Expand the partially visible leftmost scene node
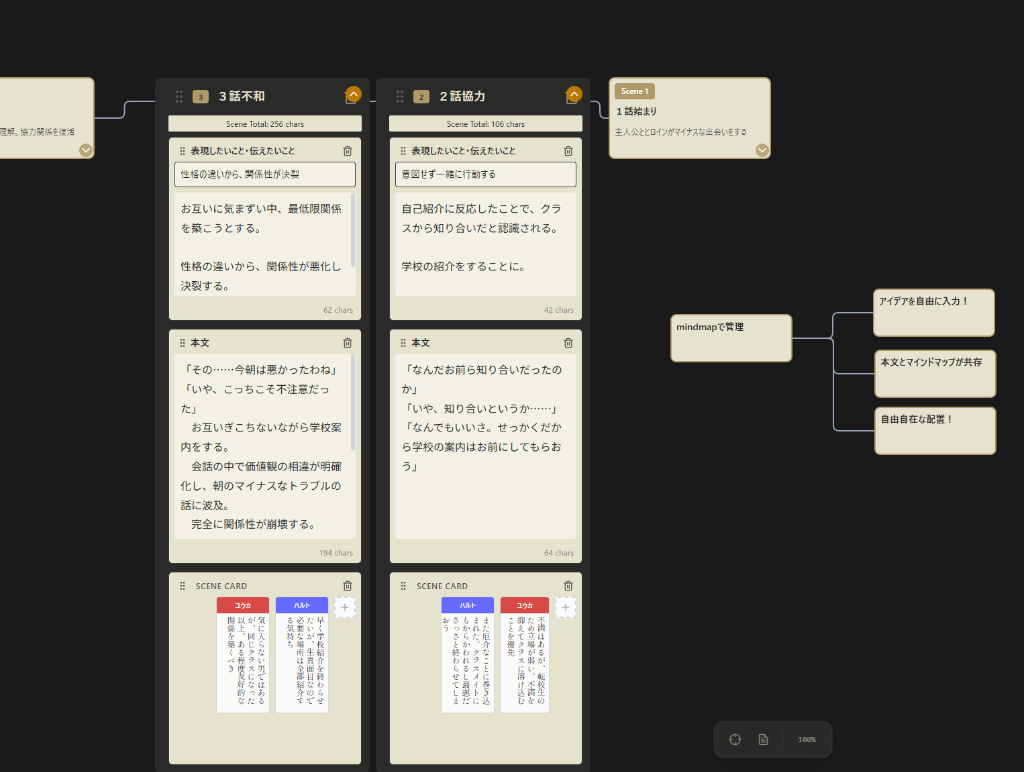This screenshot has height=772, width=1024. (x=86, y=150)
